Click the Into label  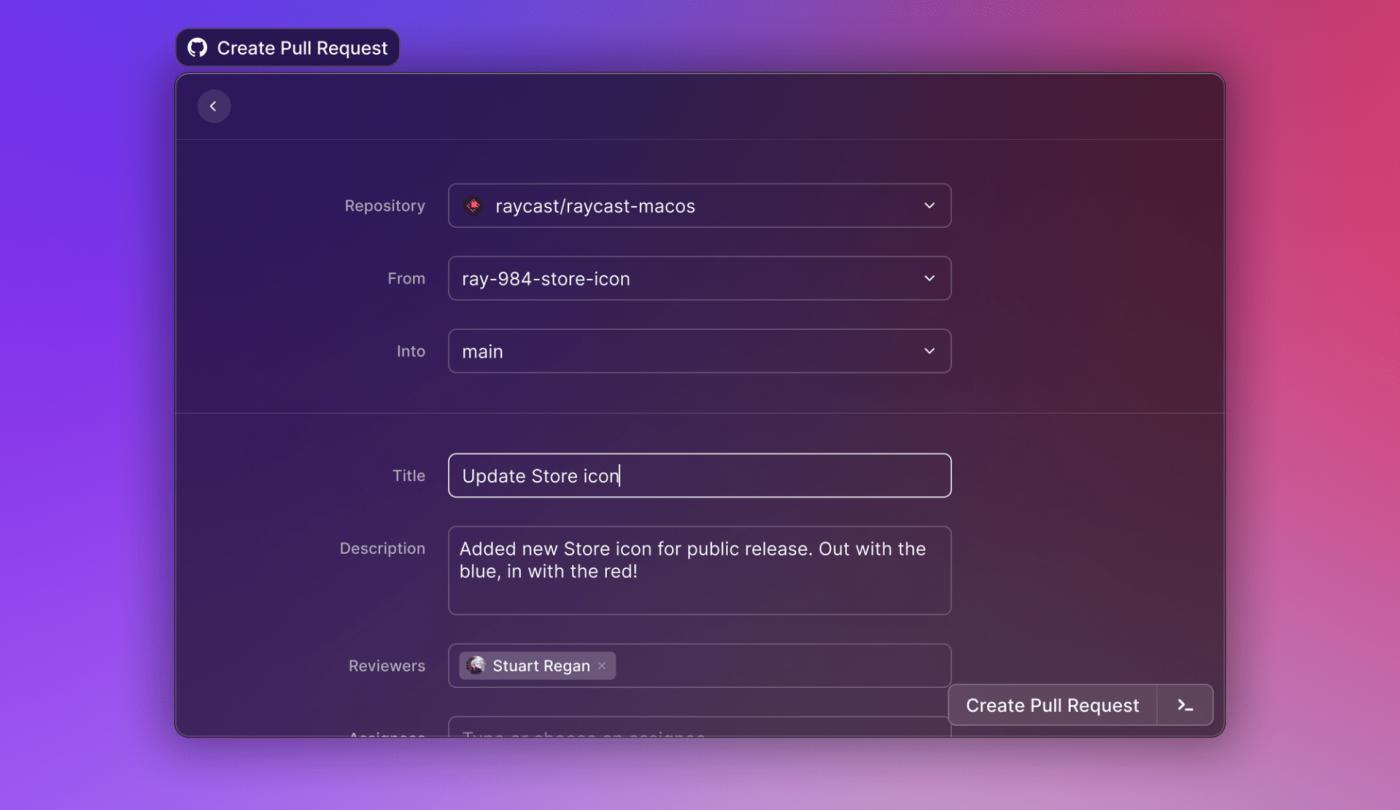pyautogui.click(x=411, y=351)
